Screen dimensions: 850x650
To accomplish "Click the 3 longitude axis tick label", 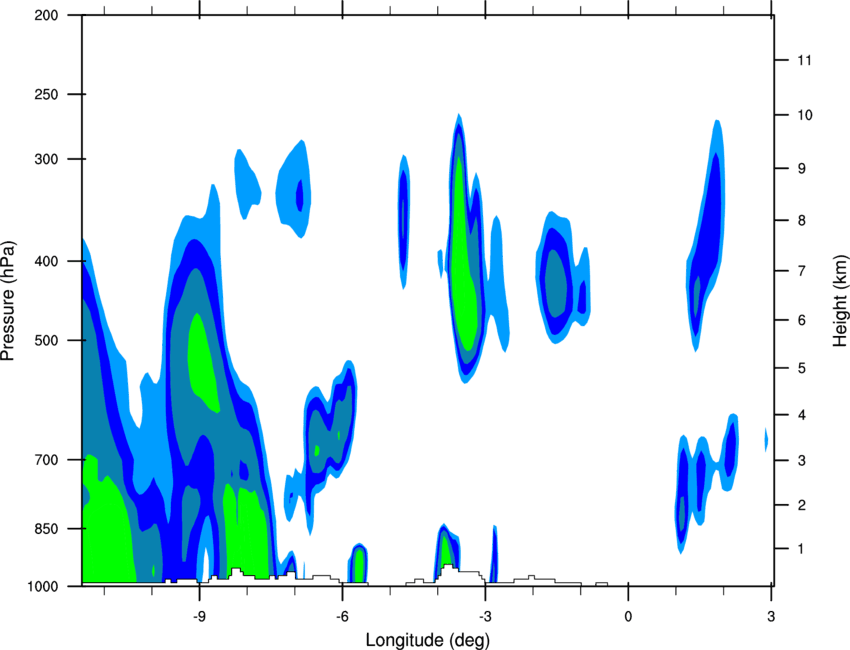I will point(771,616).
